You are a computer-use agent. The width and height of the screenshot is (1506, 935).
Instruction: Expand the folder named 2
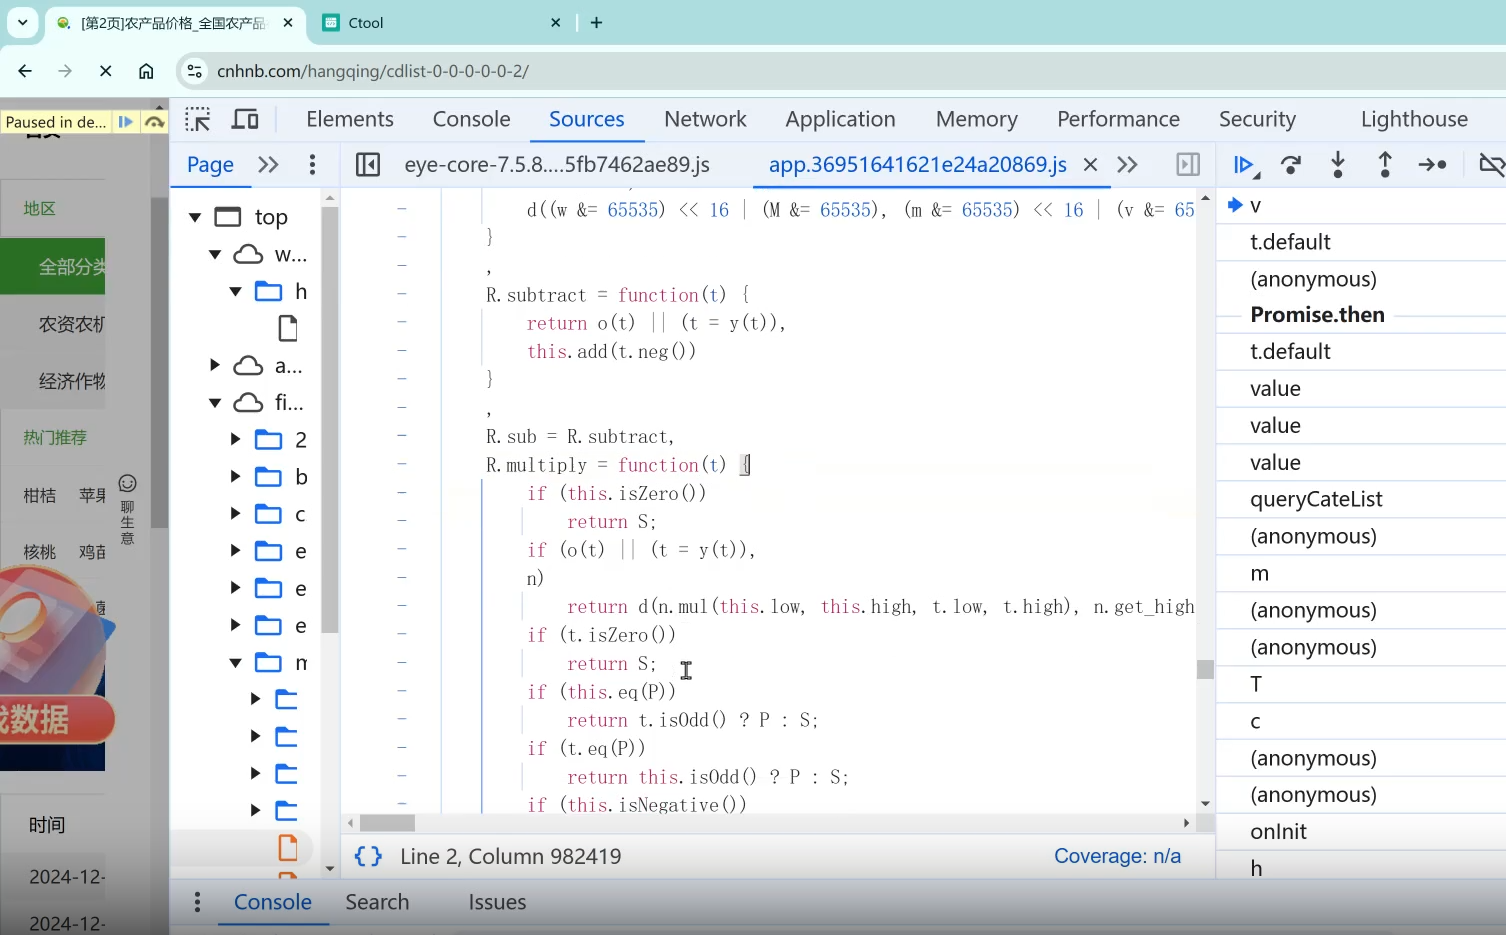click(236, 439)
